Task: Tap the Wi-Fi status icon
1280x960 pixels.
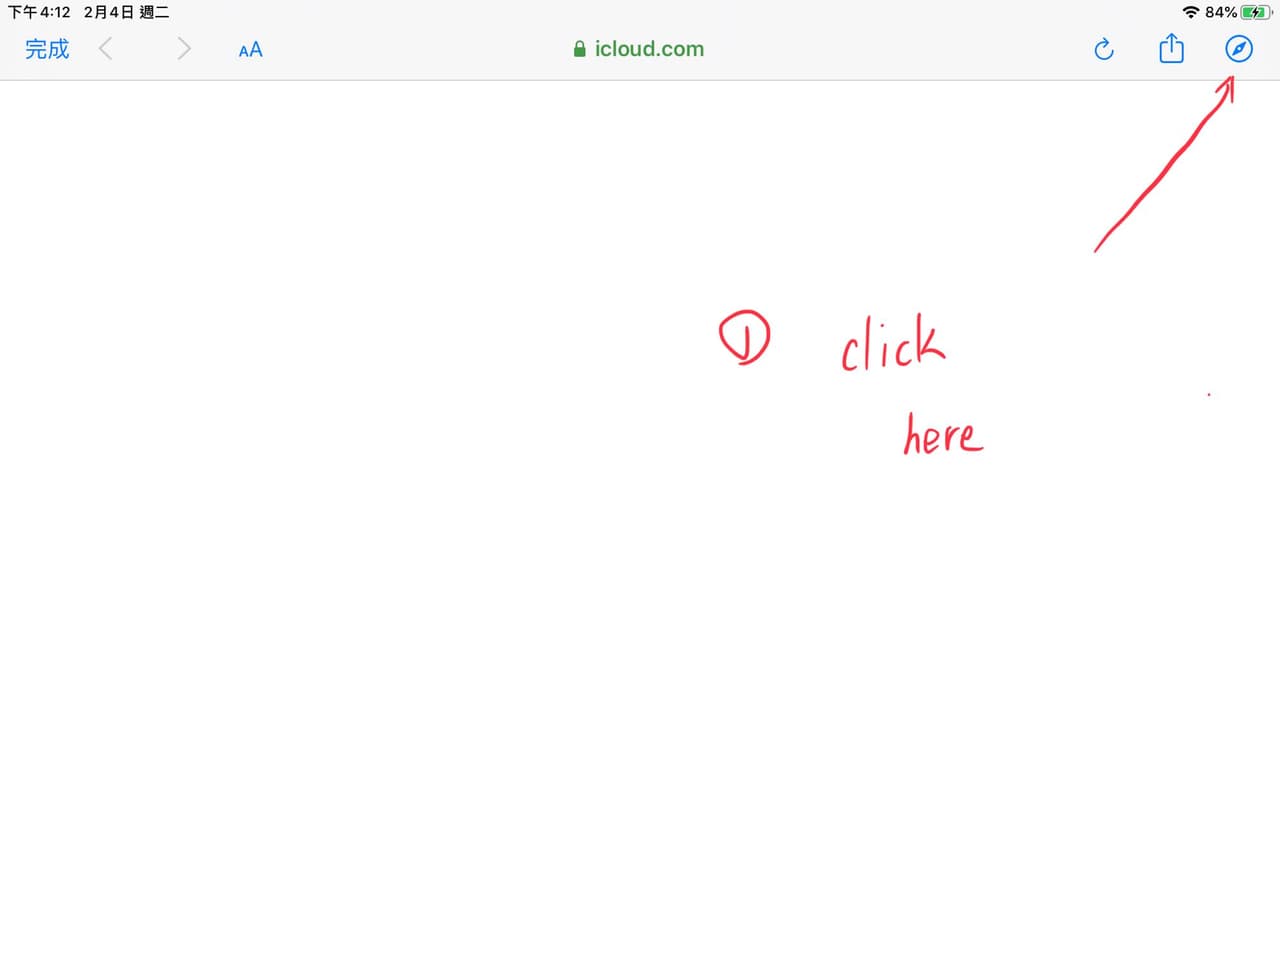Action: (x=1190, y=12)
